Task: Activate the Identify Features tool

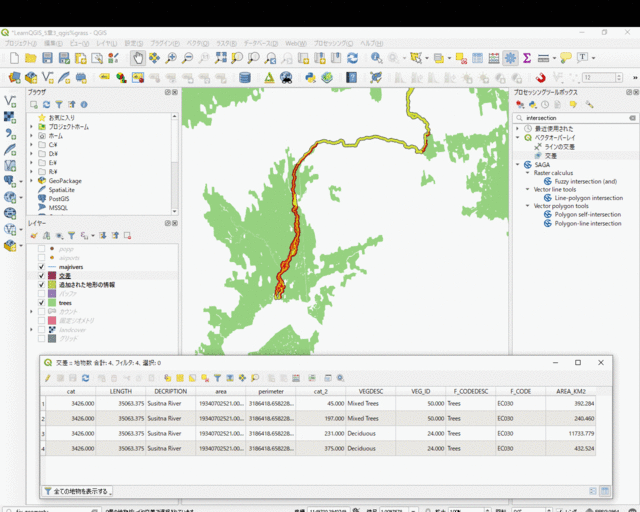Action: coord(376,58)
